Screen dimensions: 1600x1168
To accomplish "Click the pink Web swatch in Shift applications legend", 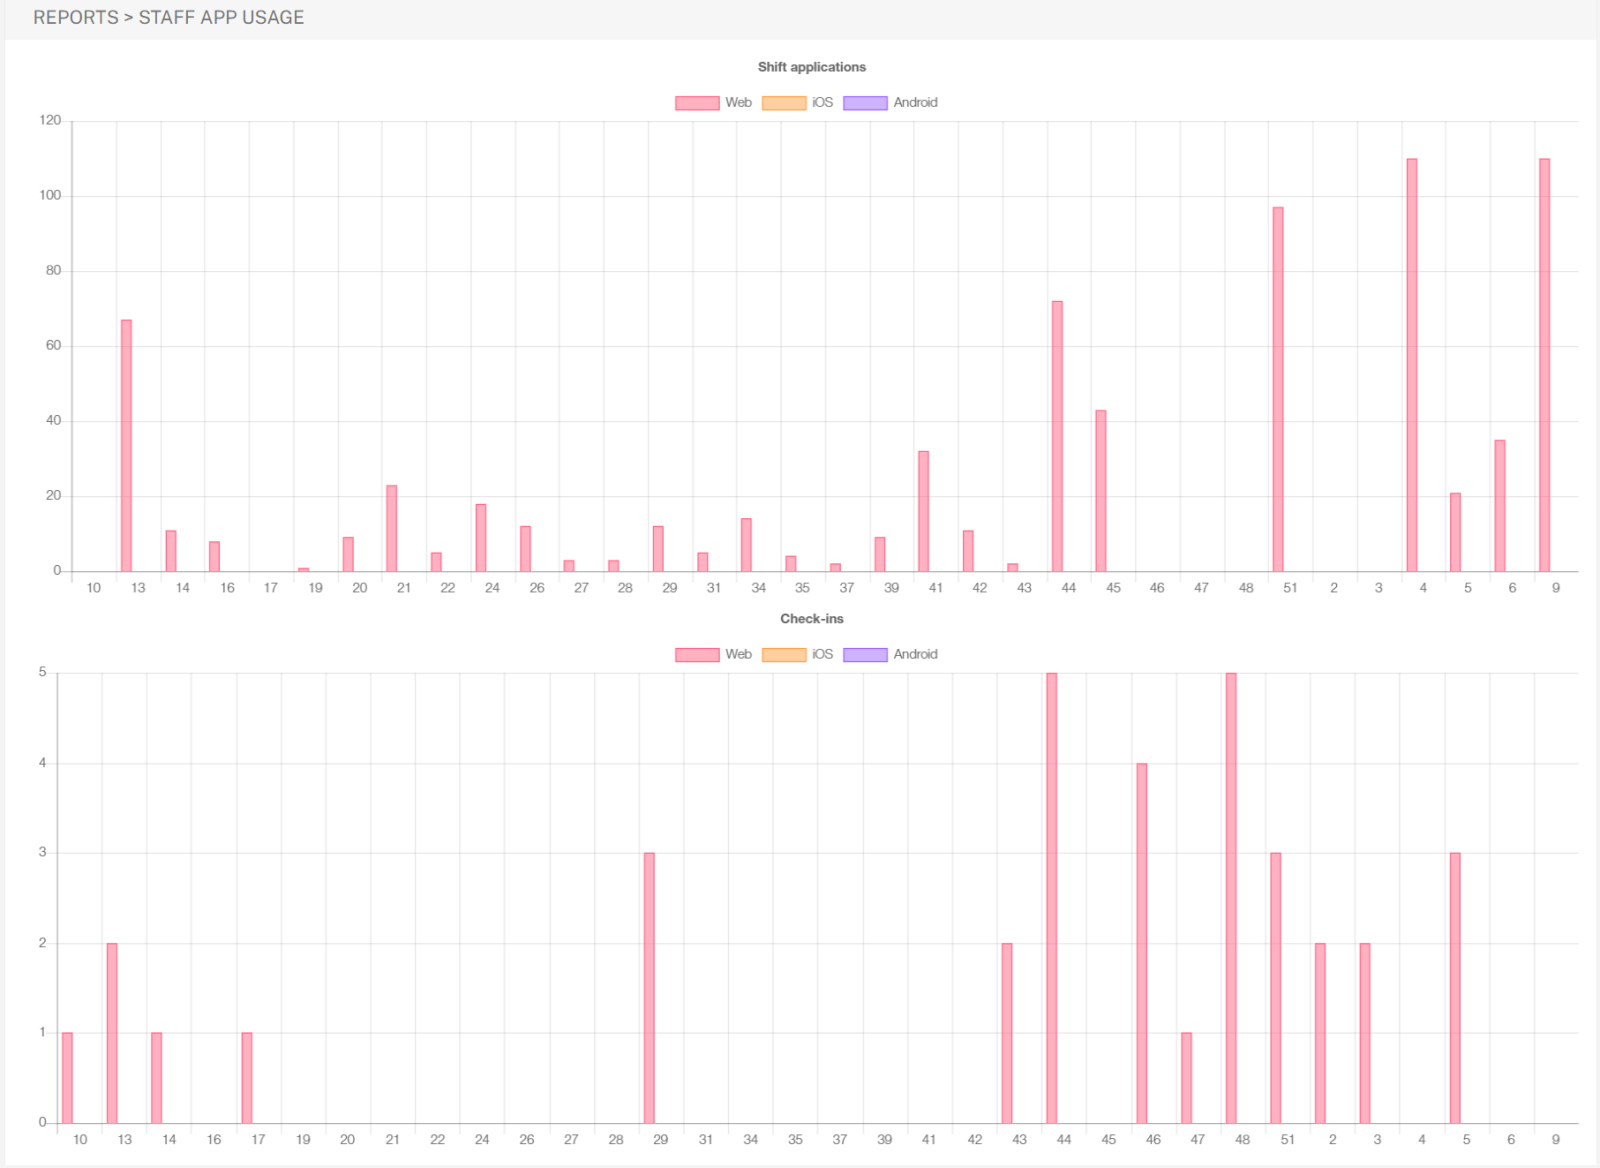I will 697,103.
